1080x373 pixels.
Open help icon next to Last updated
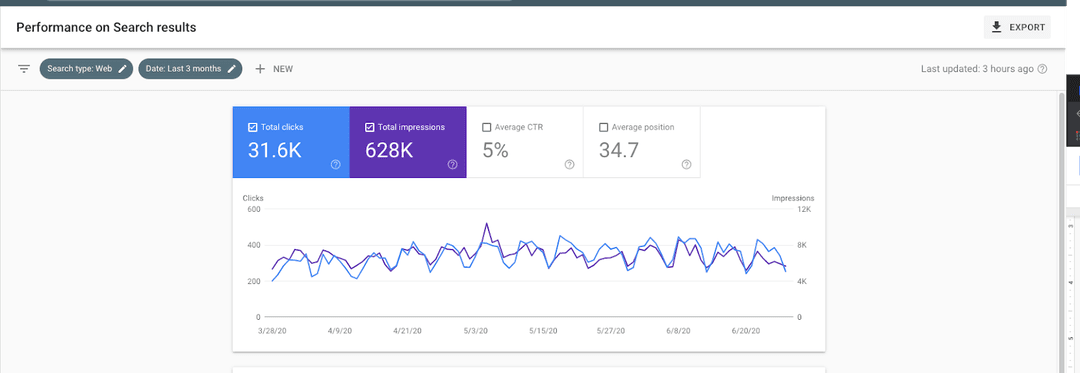coord(1042,69)
